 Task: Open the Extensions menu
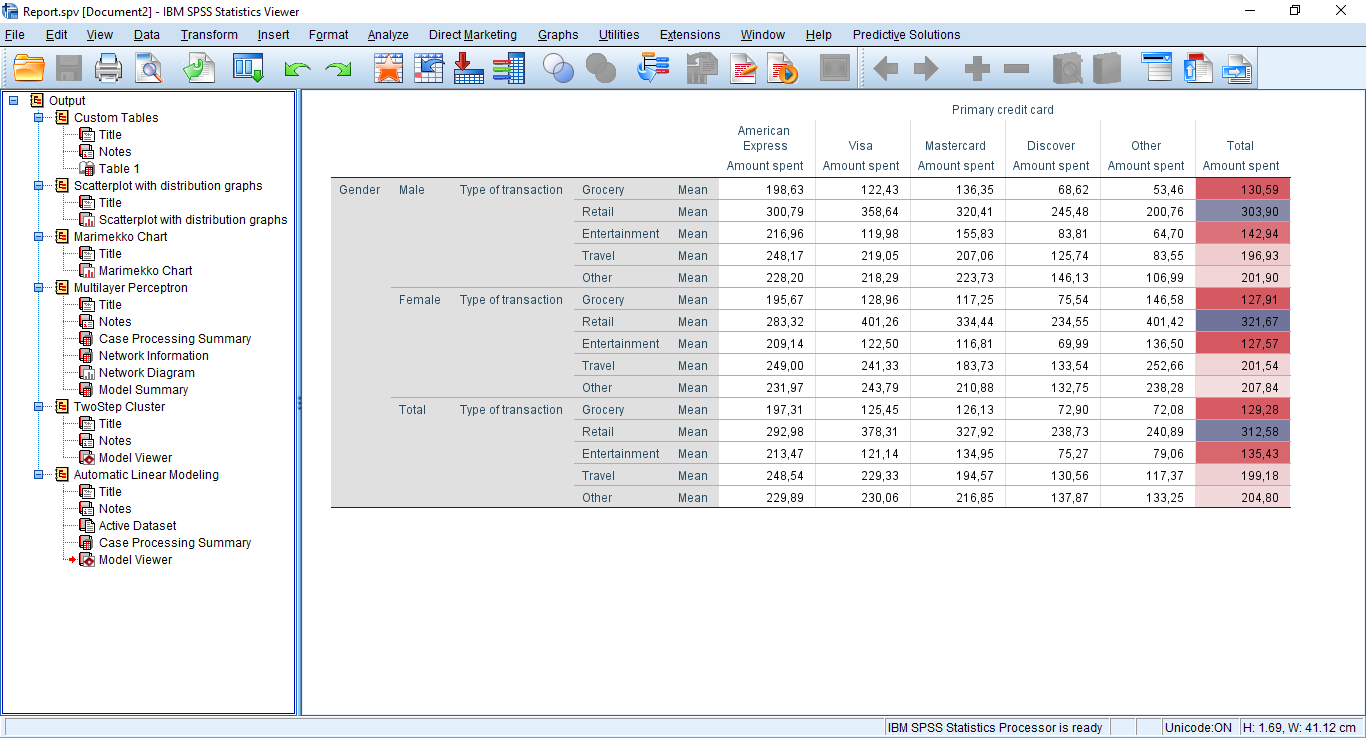[x=690, y=34]
